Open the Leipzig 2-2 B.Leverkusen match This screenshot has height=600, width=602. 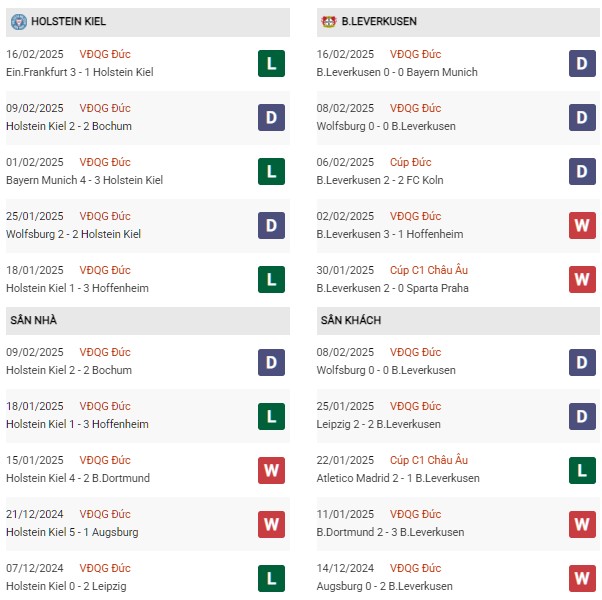(378, 424)
